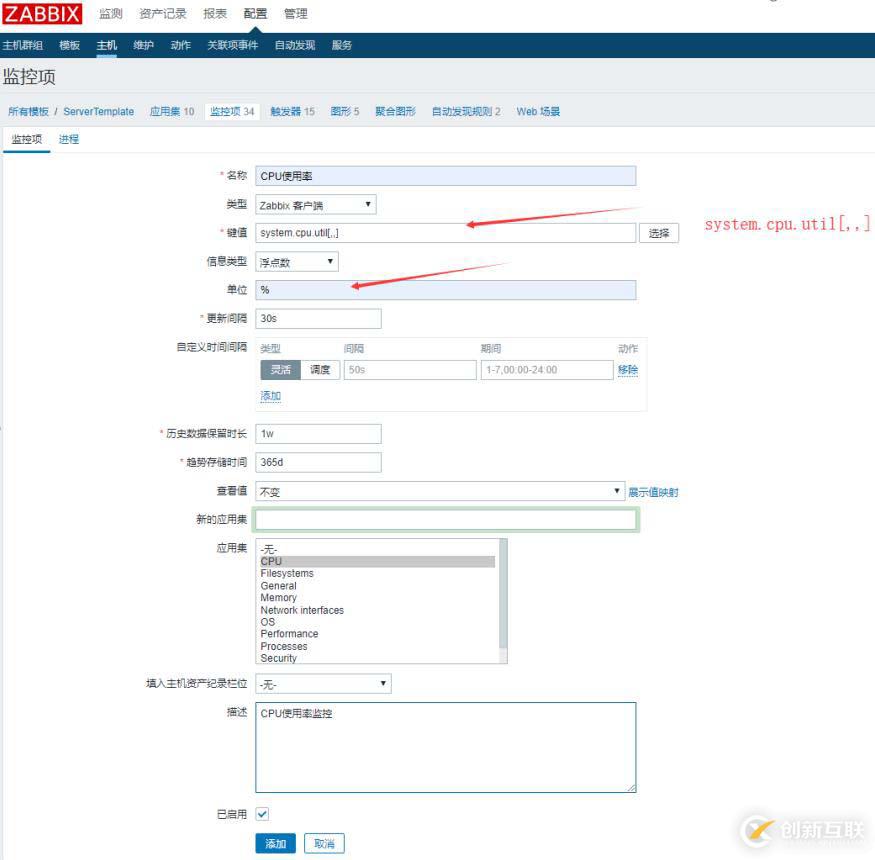Click the 应用集 list scrollbar
The width and height of the screenshot is (875, 860).
coord(503,601)
